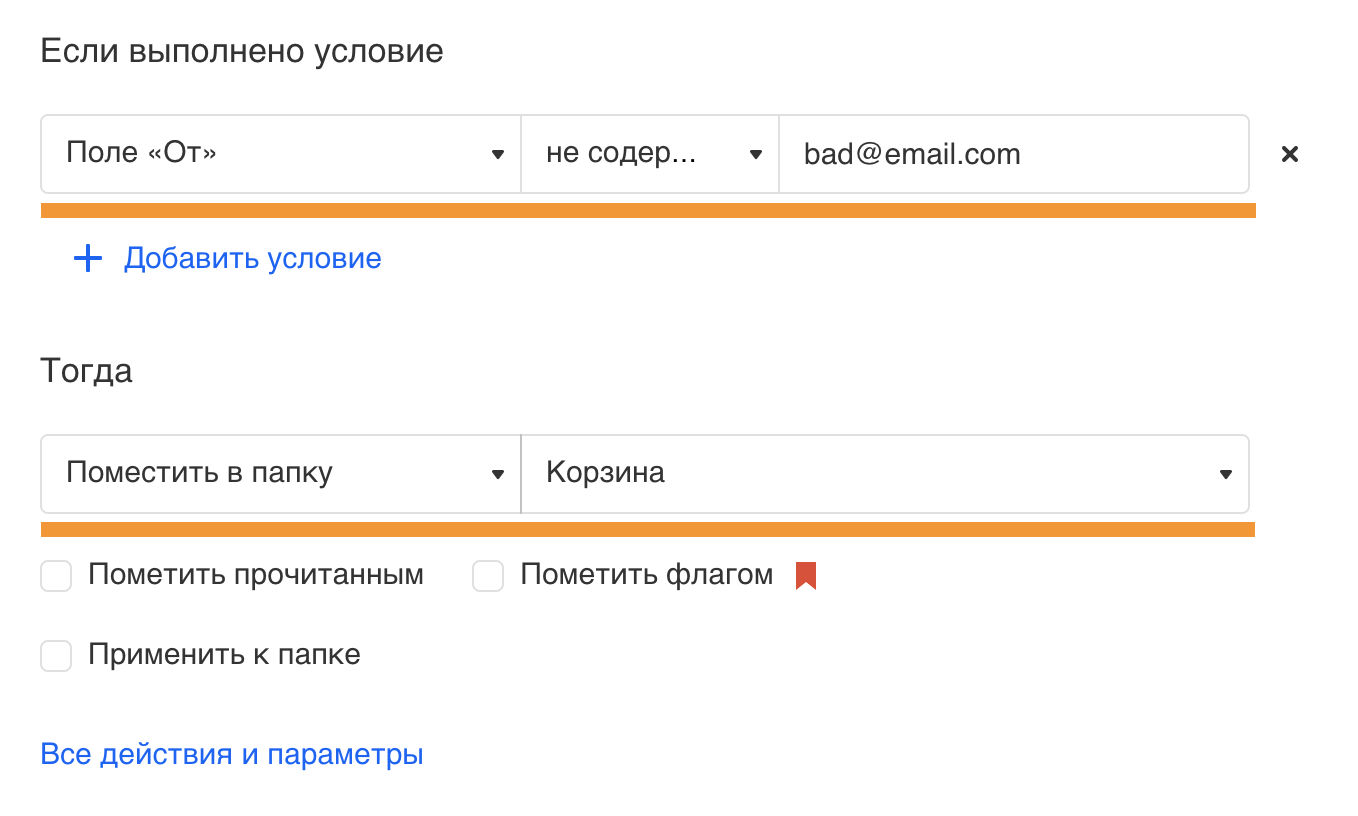Click arrow icon on «Корзина» folder selector
Image resolution: width=1358 pixels, height=816 pixels.
[1225, 475]
